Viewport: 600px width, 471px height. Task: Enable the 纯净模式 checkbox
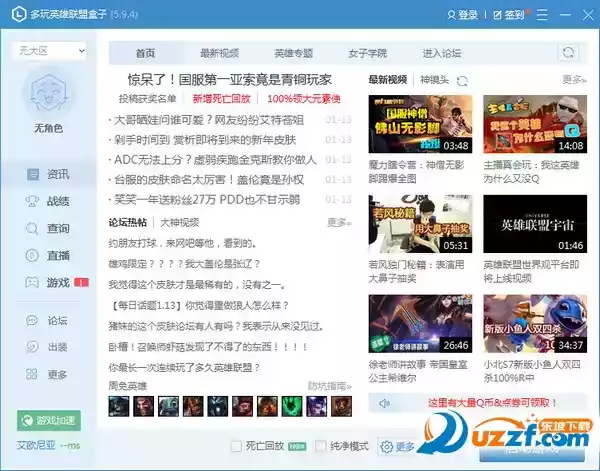[320, 446]
